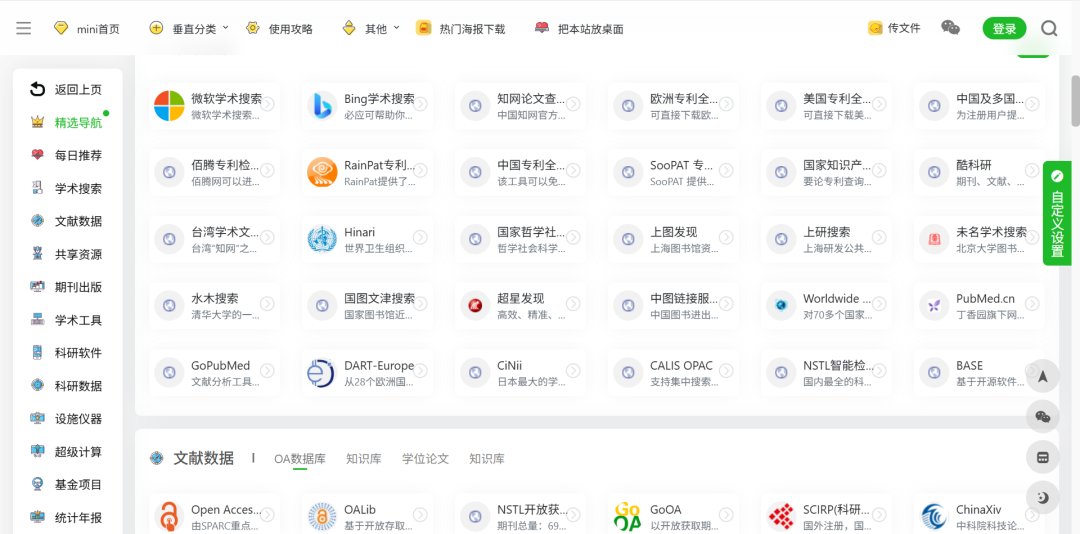This screenshot has height=534, width=1080.
Task: Open the WeChat icon in top bar
Action: tap(950, 28)
